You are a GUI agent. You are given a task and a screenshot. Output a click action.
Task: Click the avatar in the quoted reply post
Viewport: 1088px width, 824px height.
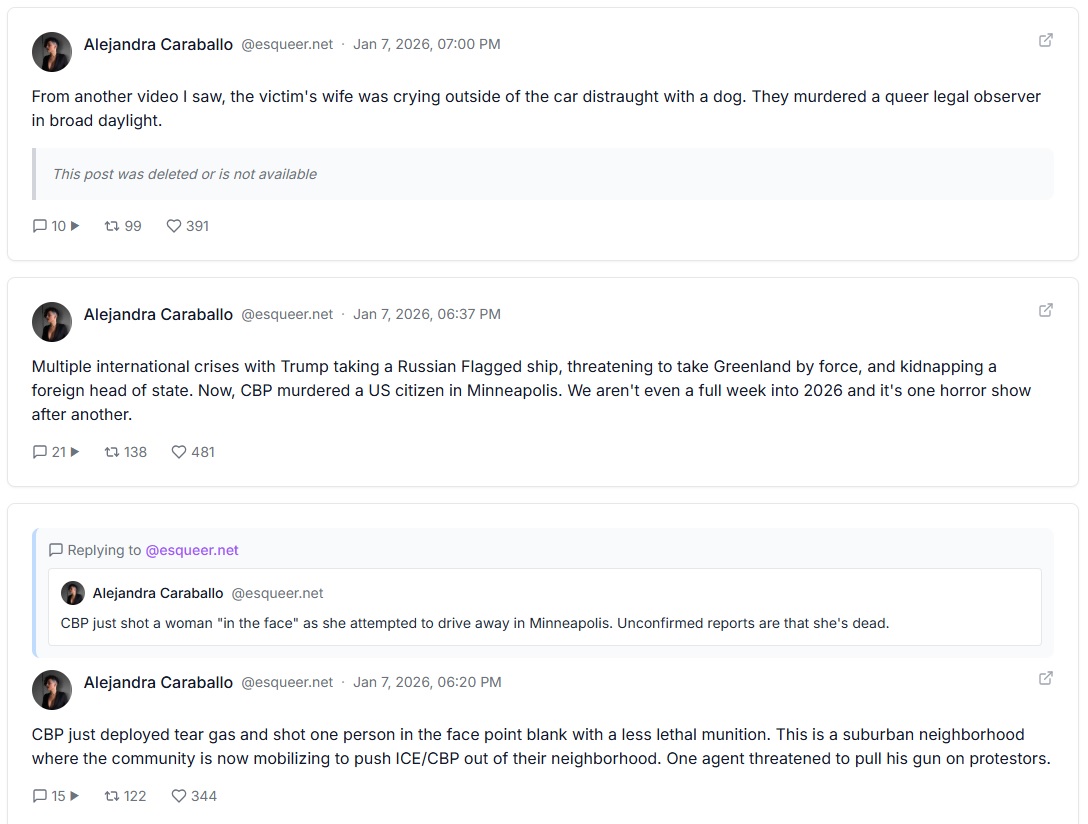(73, 593)
